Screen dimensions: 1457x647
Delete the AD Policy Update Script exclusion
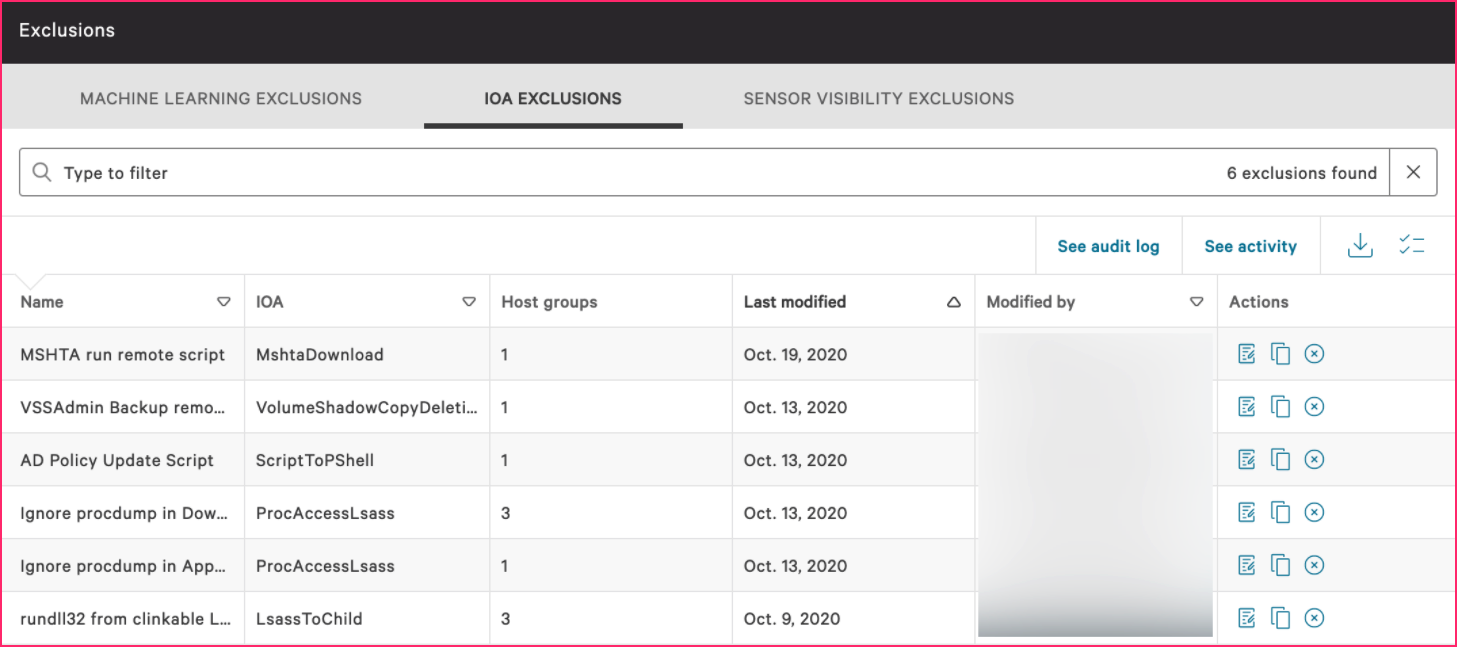point(1315,460)
